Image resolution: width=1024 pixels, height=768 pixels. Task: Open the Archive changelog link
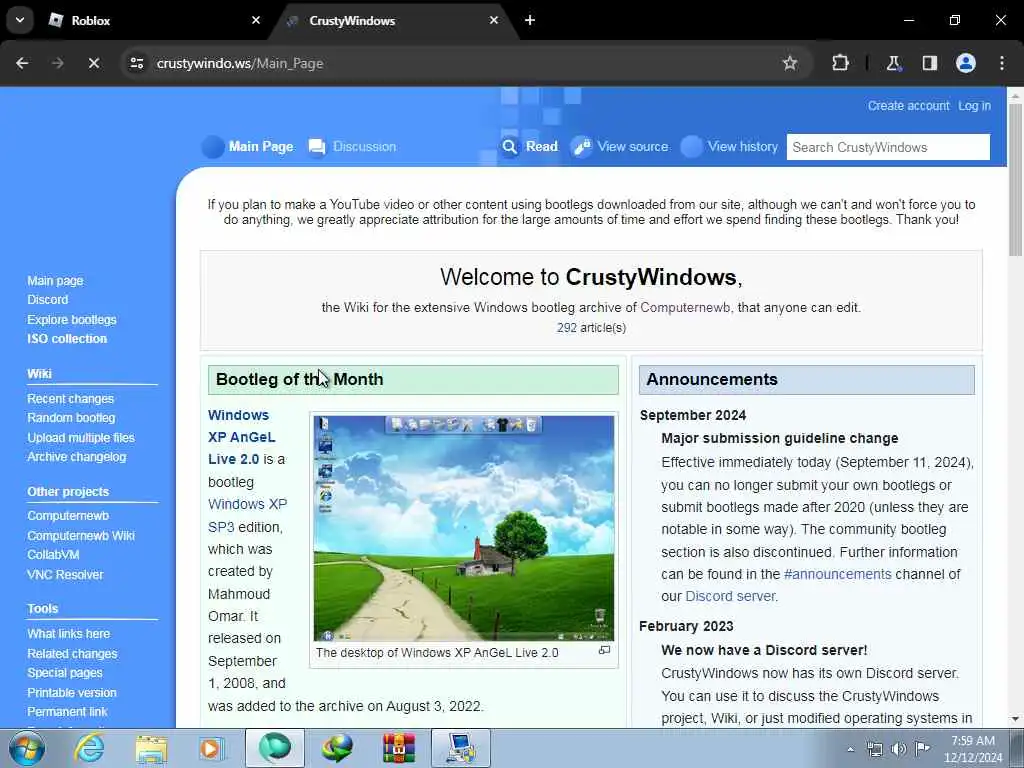pyautogui.click(x=76, y=457)
